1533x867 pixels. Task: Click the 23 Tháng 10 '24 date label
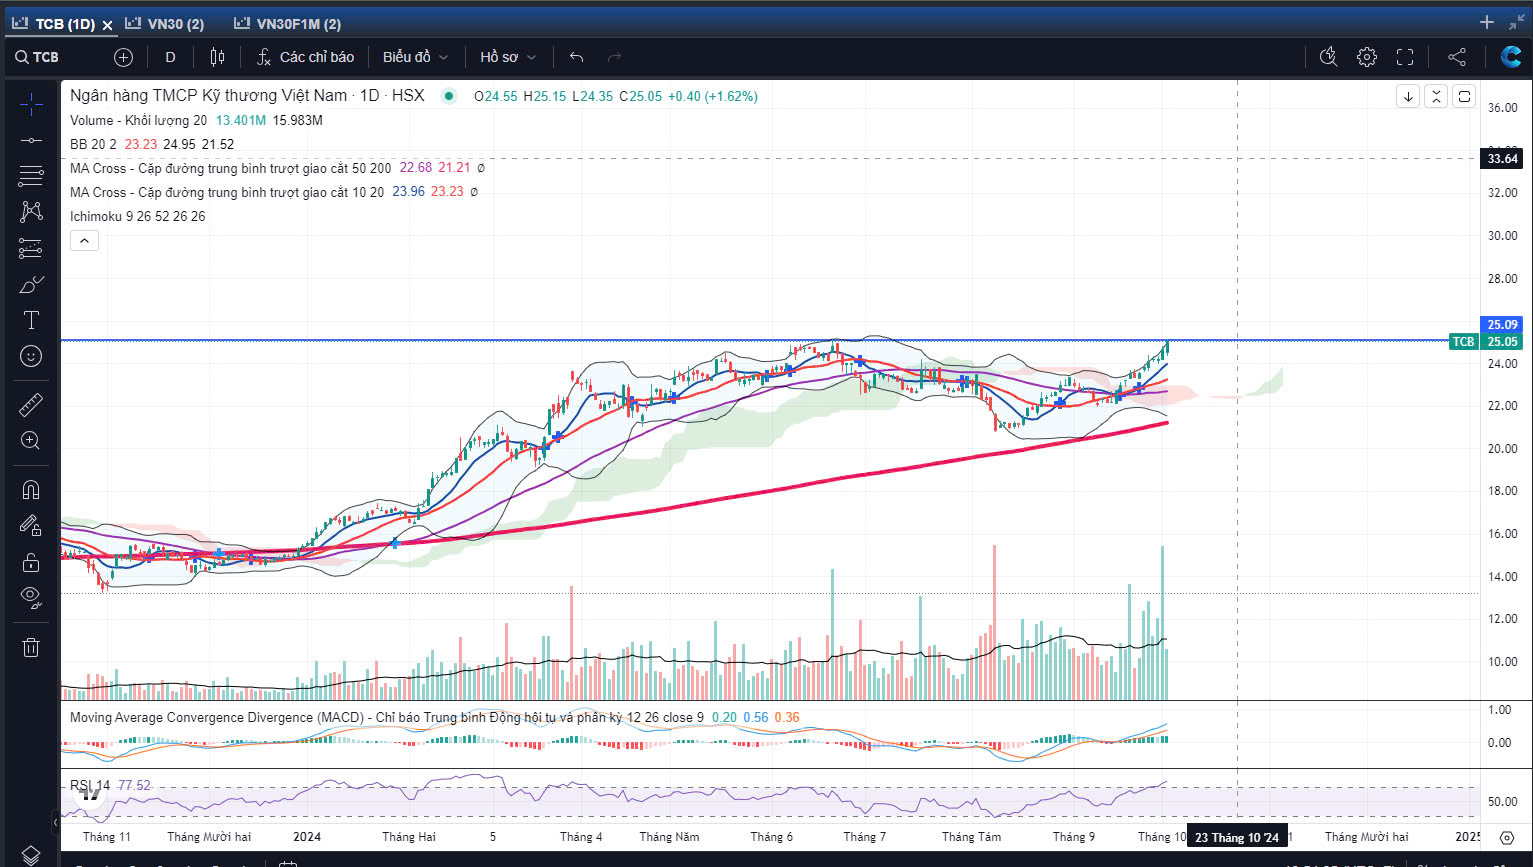point(1237,837)
